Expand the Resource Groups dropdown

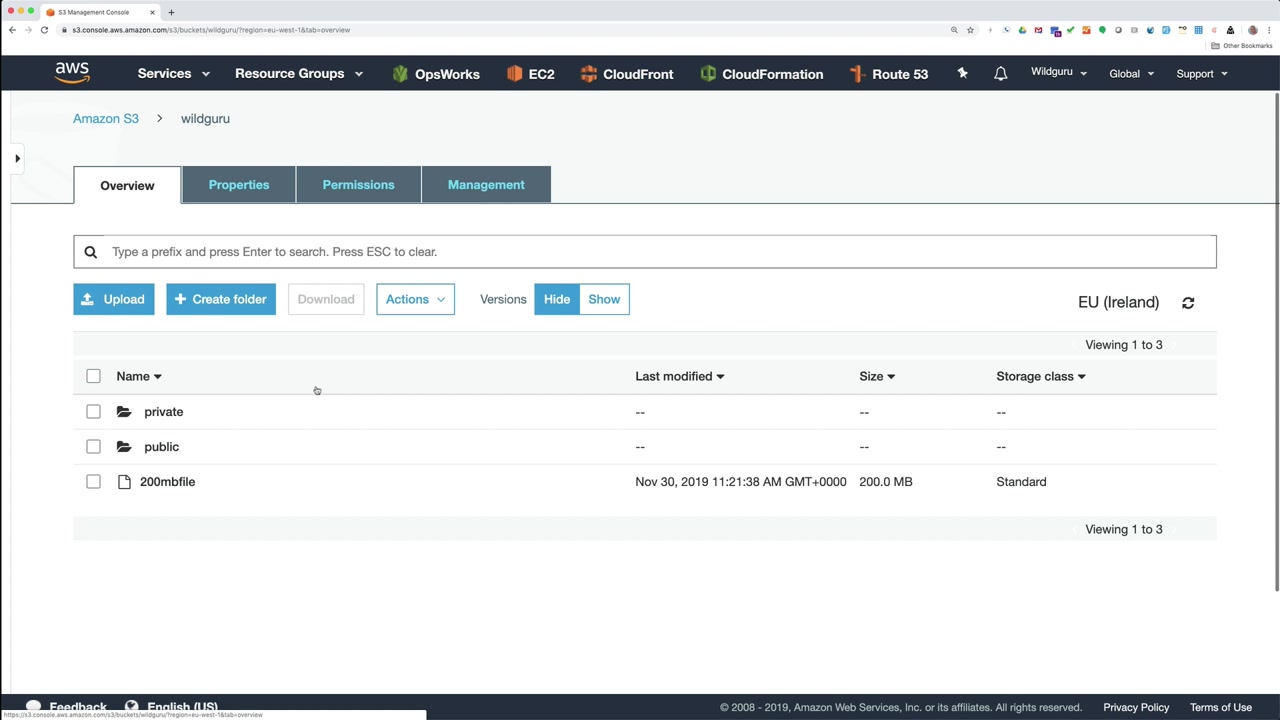[x=299, y=74]
